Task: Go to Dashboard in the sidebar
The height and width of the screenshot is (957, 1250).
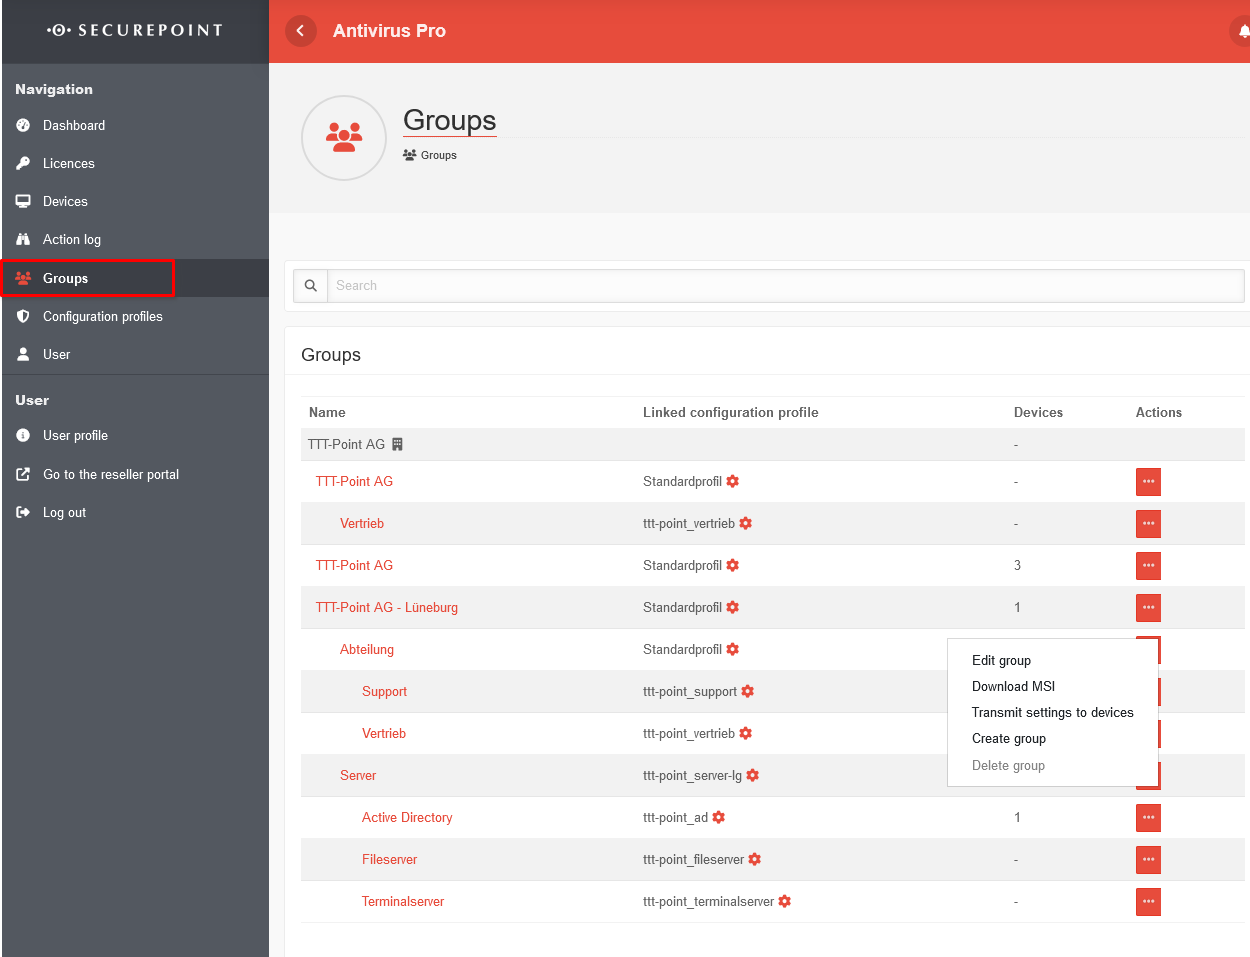Action: click(74, 125)
